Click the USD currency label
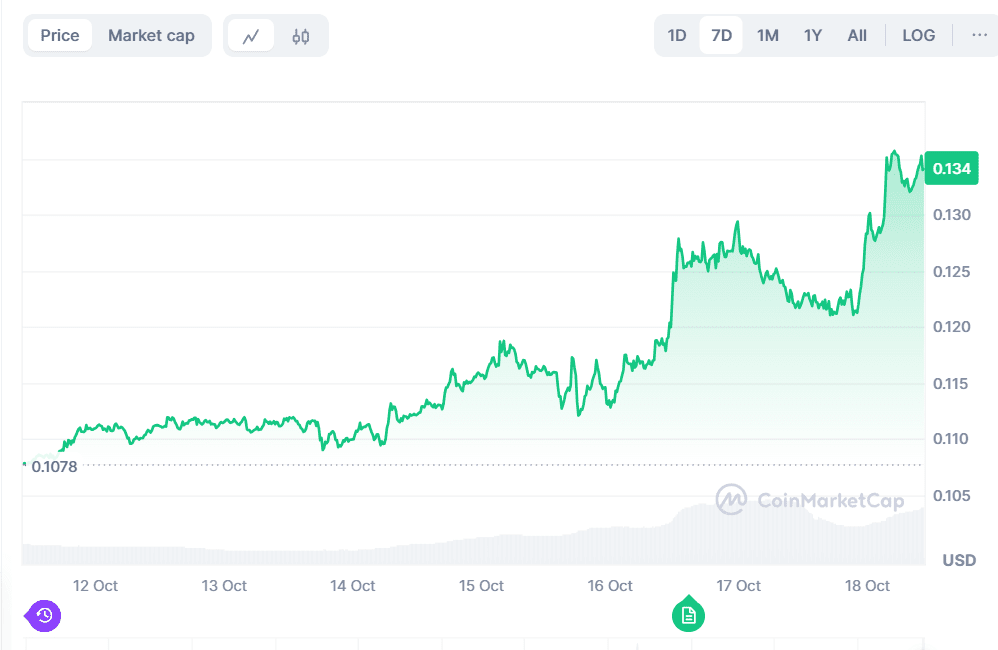 961,560
